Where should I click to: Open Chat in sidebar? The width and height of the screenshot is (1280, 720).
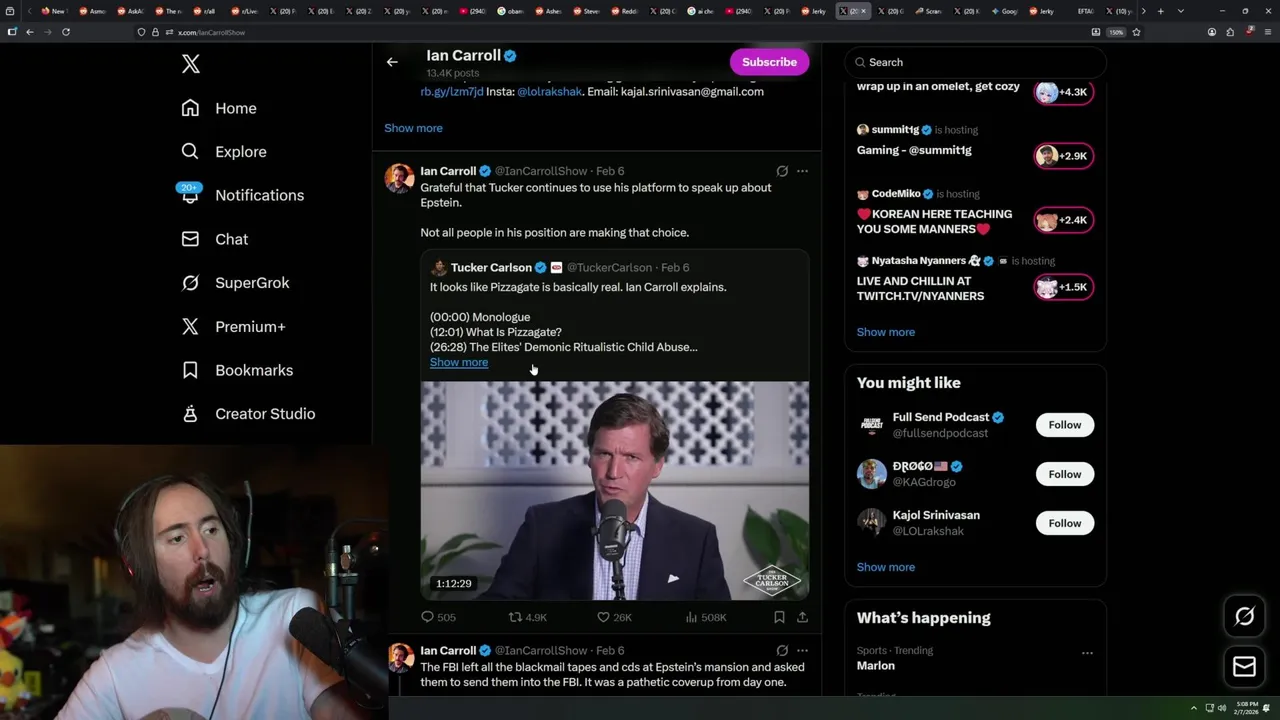click(214, 239)
